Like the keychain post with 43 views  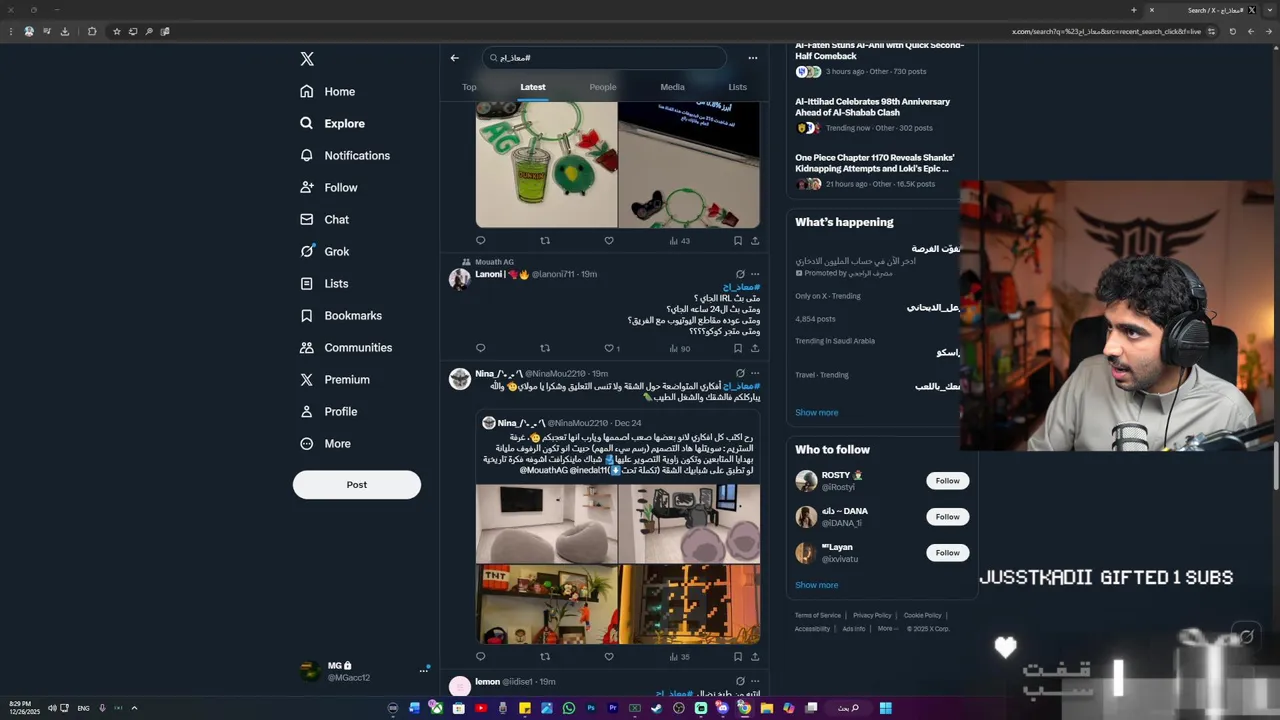point(609,240)
